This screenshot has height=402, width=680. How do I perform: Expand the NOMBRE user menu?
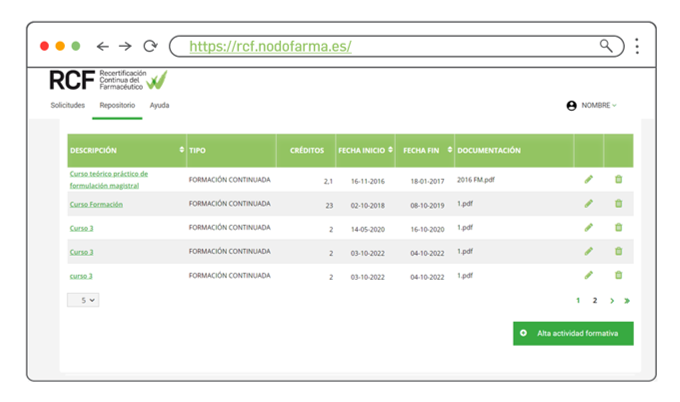click(591, 105)
